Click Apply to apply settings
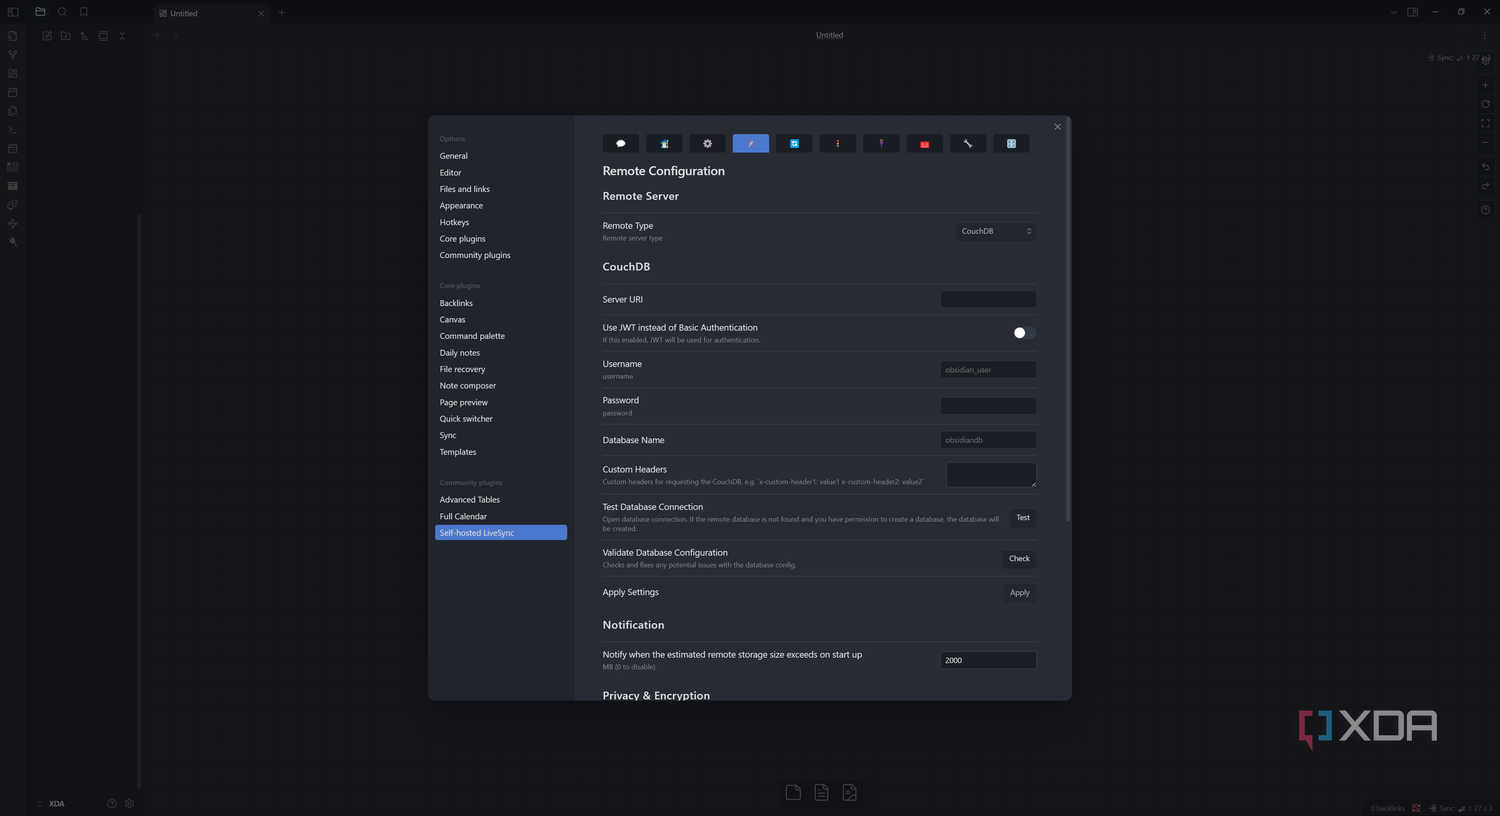 tap(1019, 593)
